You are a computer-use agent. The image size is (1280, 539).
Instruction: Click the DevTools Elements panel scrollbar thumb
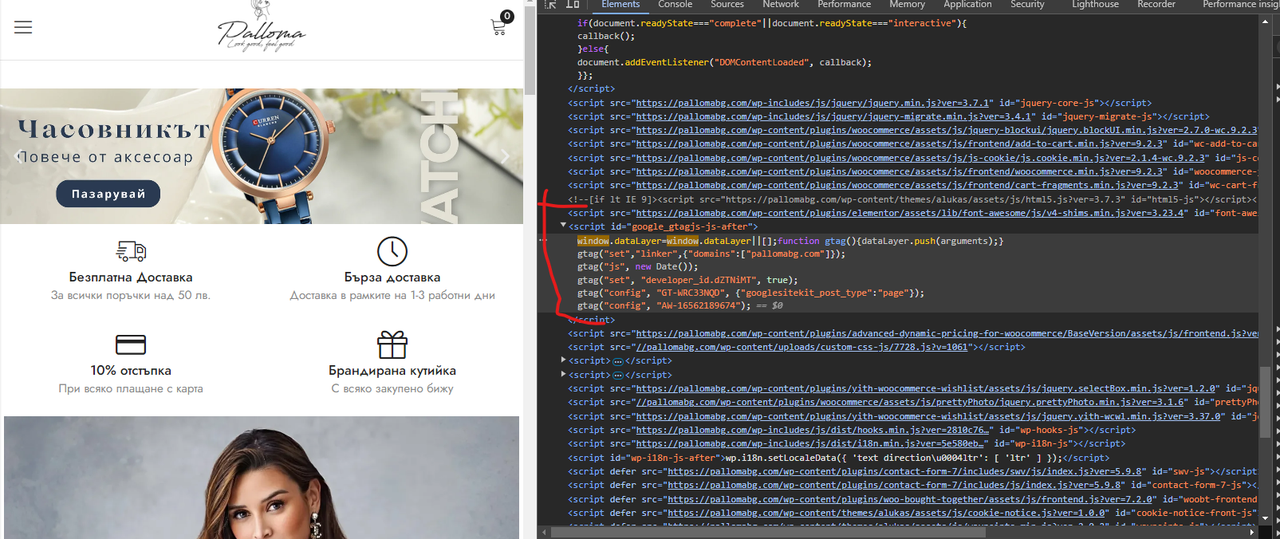tap(1265, 402)
